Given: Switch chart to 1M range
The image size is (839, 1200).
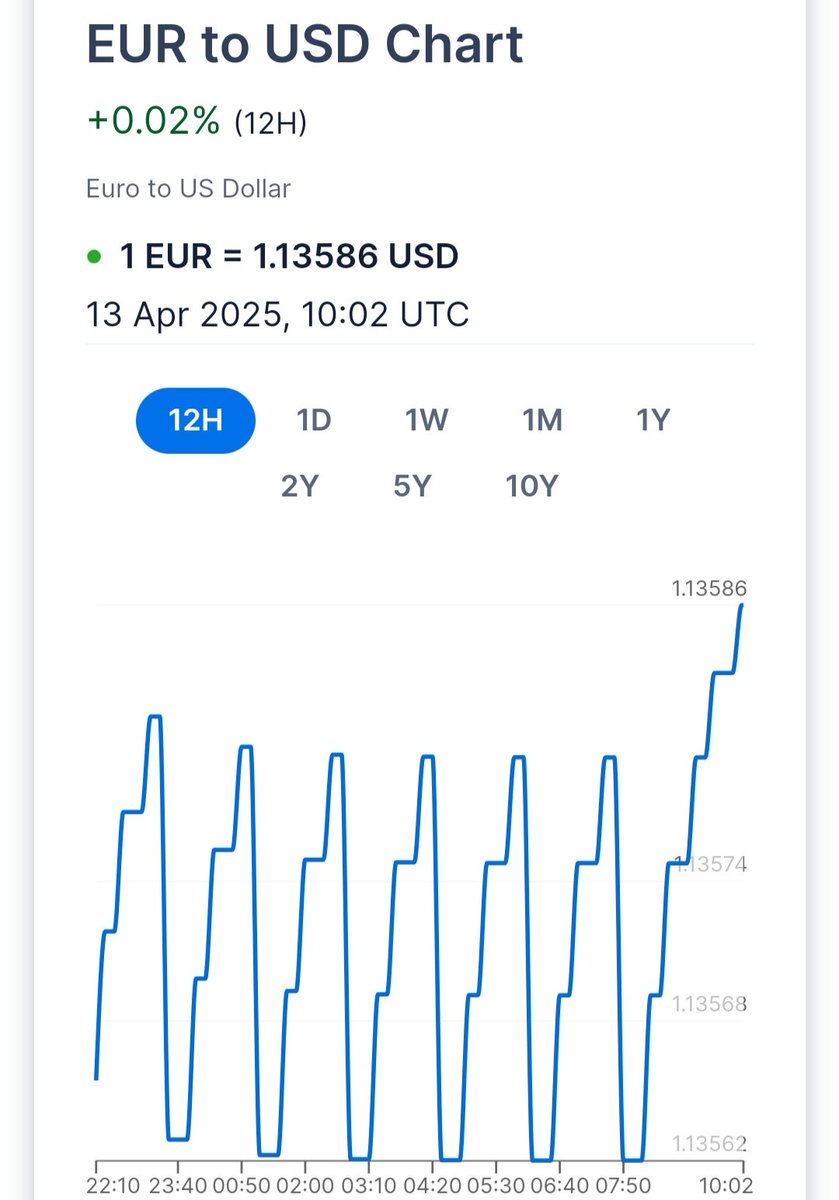Looking at the screenshot, I should (x=542, y=420).
